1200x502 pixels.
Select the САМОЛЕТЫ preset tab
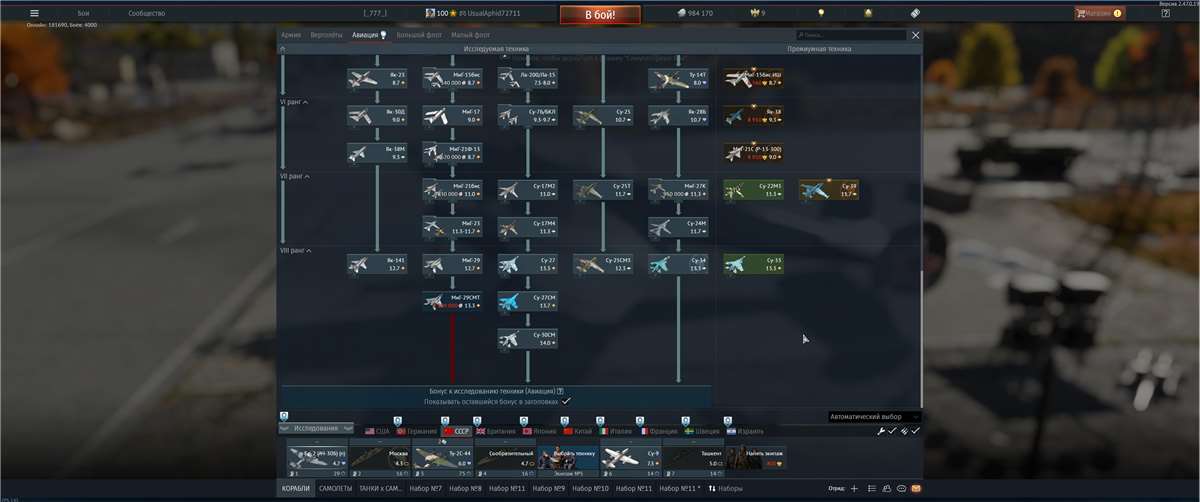pos(335,488)
